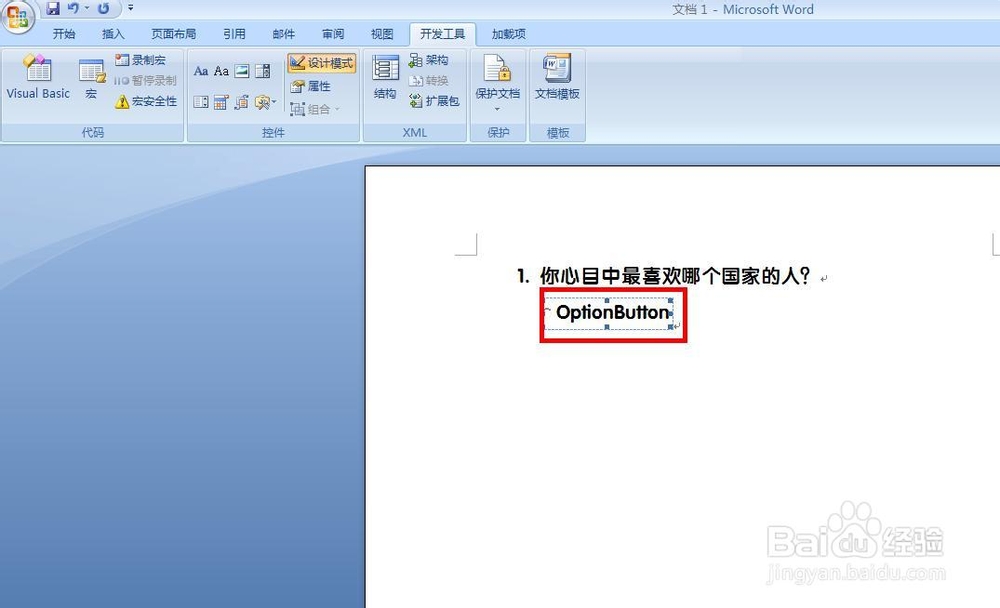This screenshot has width=1000, height=608.
Task: Open the 视图 ribbon tab
Action: [382, 33]
